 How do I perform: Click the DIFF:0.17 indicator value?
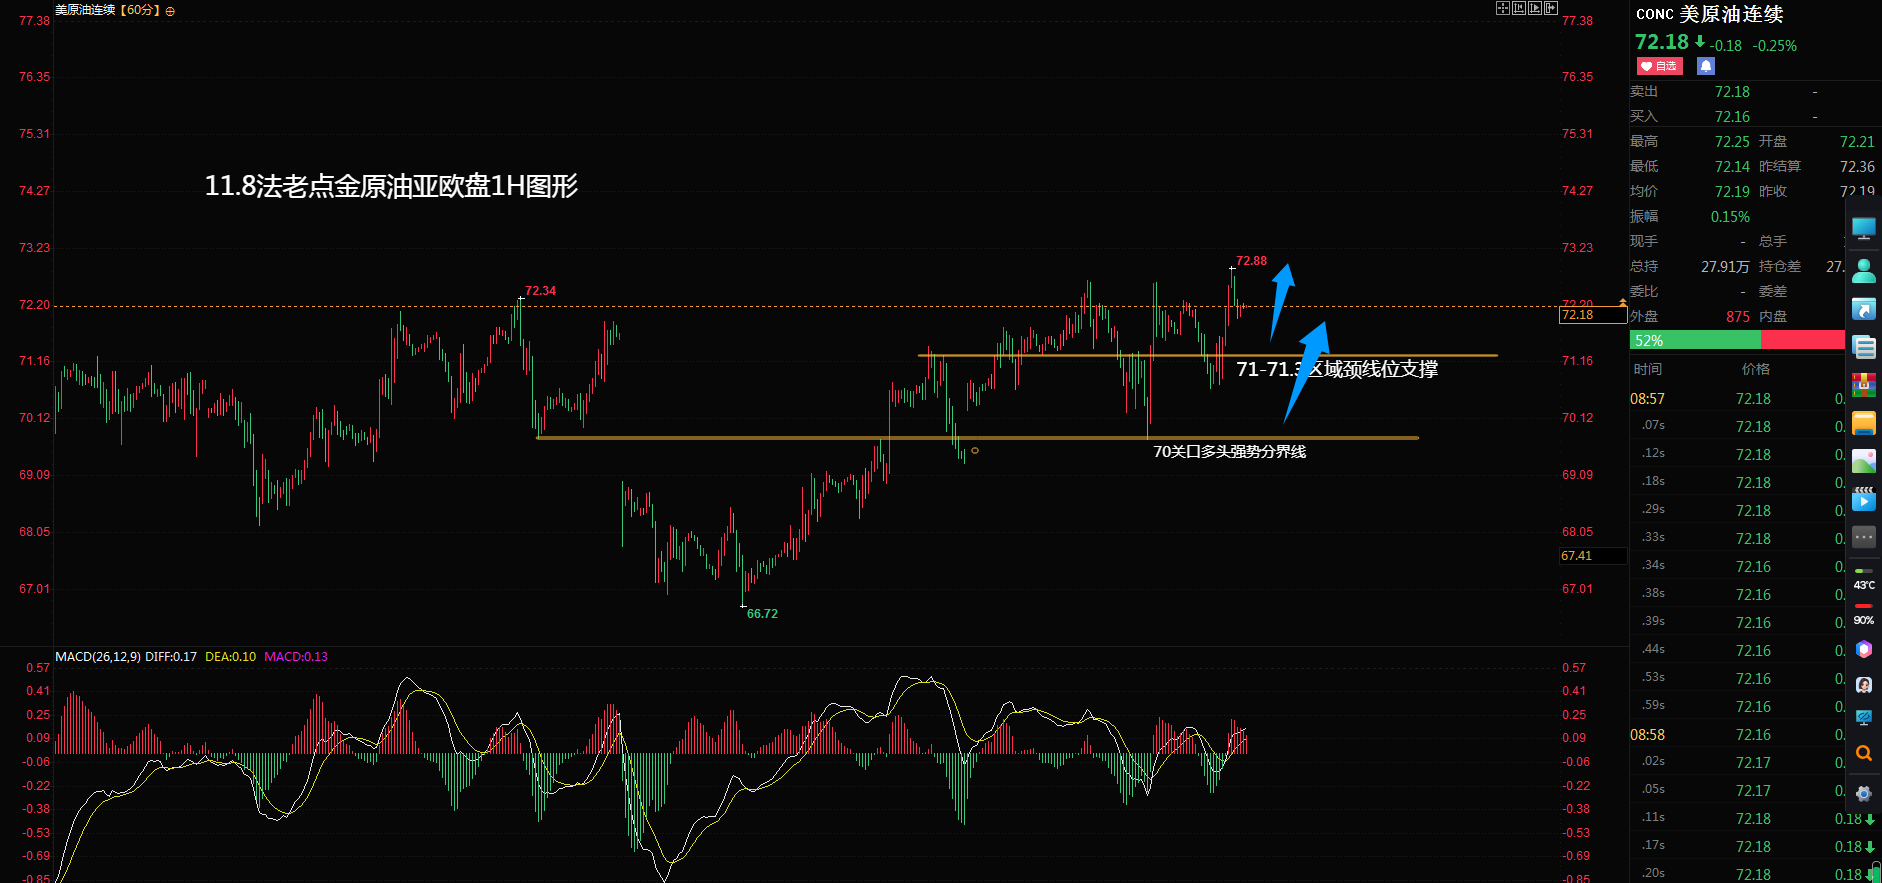171,657
